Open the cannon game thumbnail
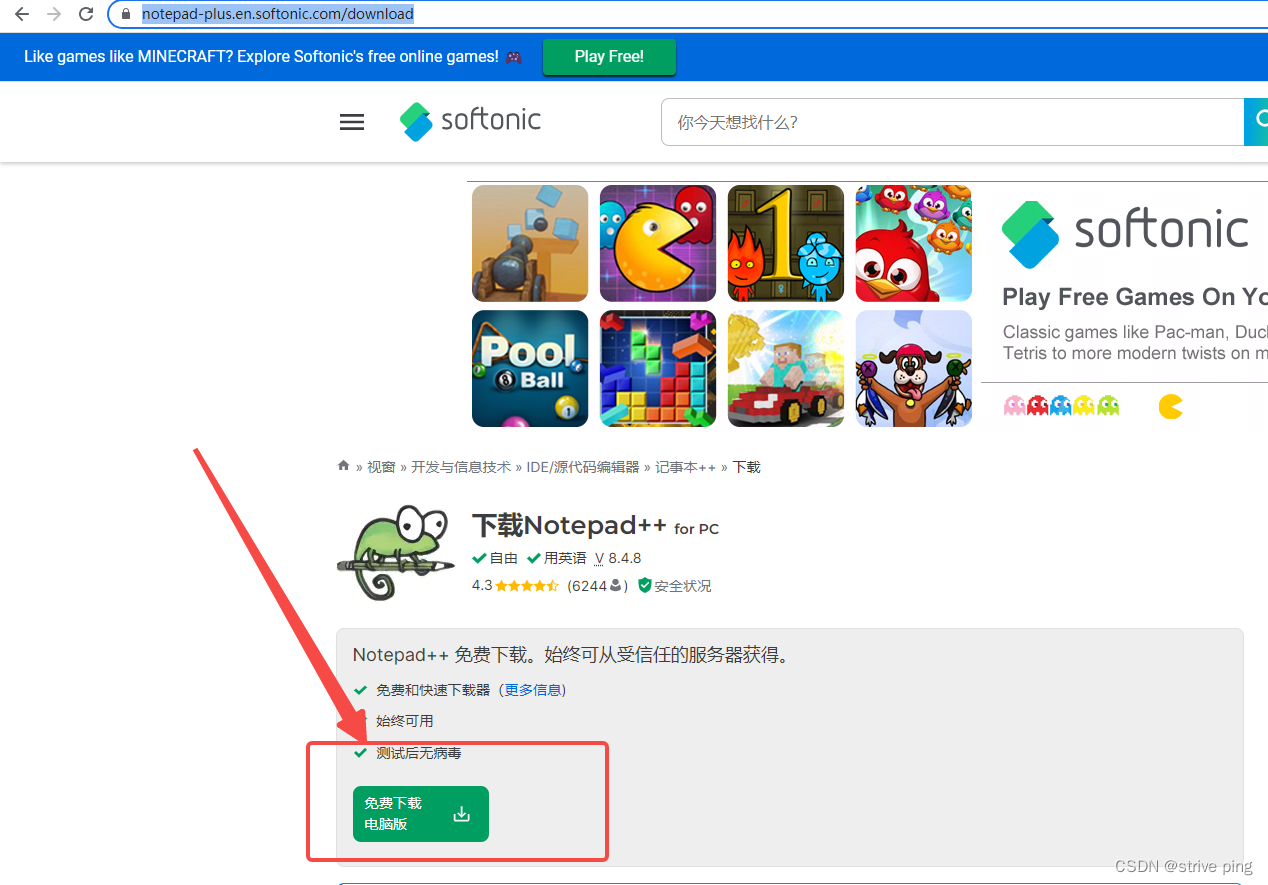Image resolution: width=1268 pixels, height=885 pixels. 530,243
